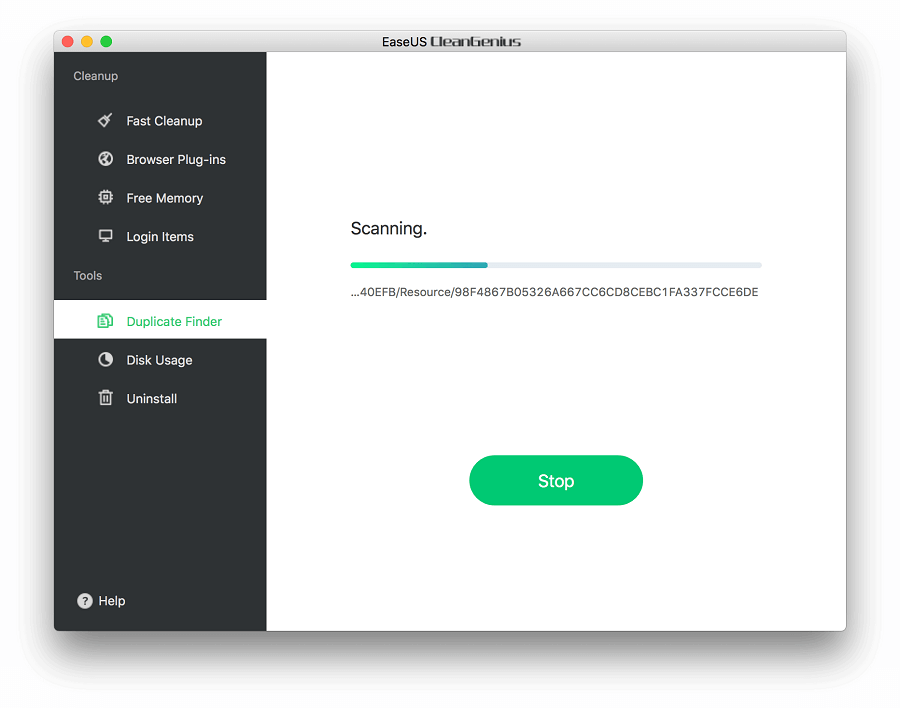Click the Free Memory chip icon
The width and height of the screenshot is (900, 708).
(x=106, y=197)
